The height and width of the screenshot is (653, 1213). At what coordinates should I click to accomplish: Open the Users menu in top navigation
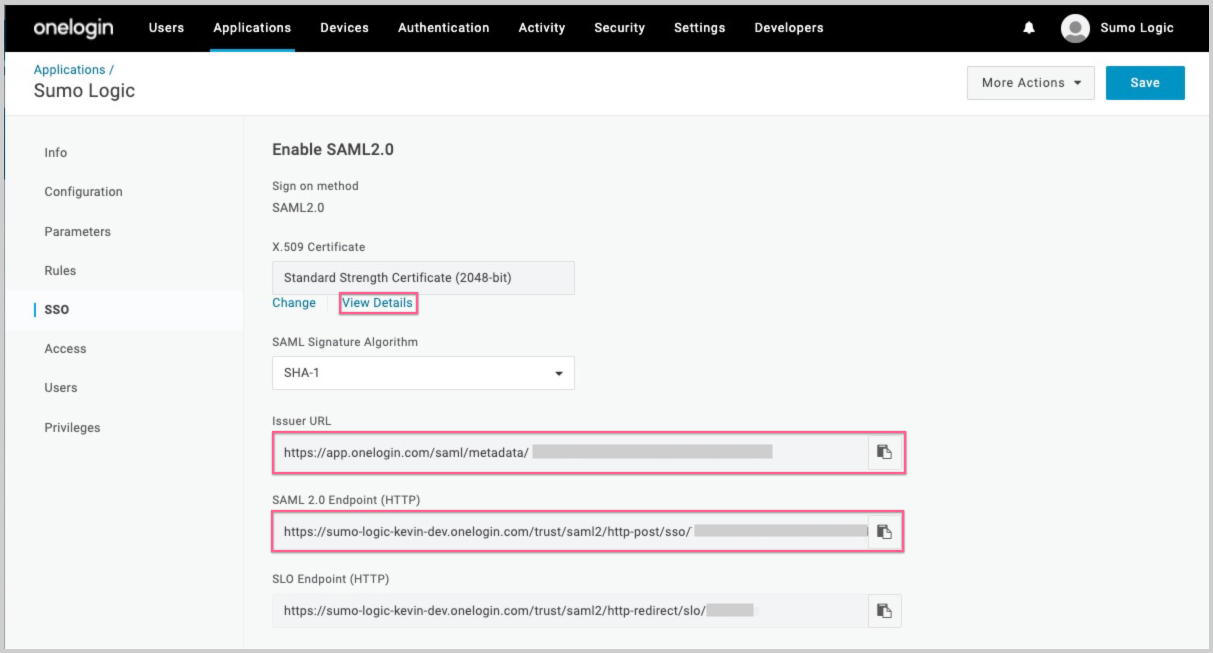click(x=166, y=28)
